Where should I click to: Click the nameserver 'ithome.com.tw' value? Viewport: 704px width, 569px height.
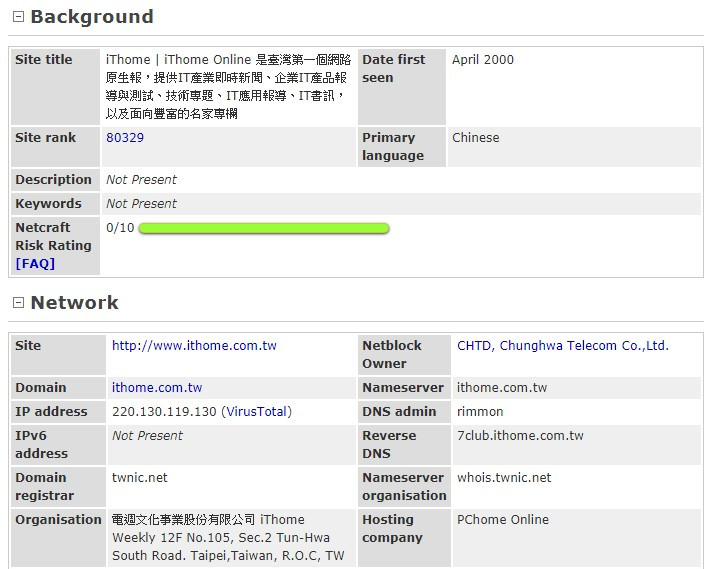502,388
